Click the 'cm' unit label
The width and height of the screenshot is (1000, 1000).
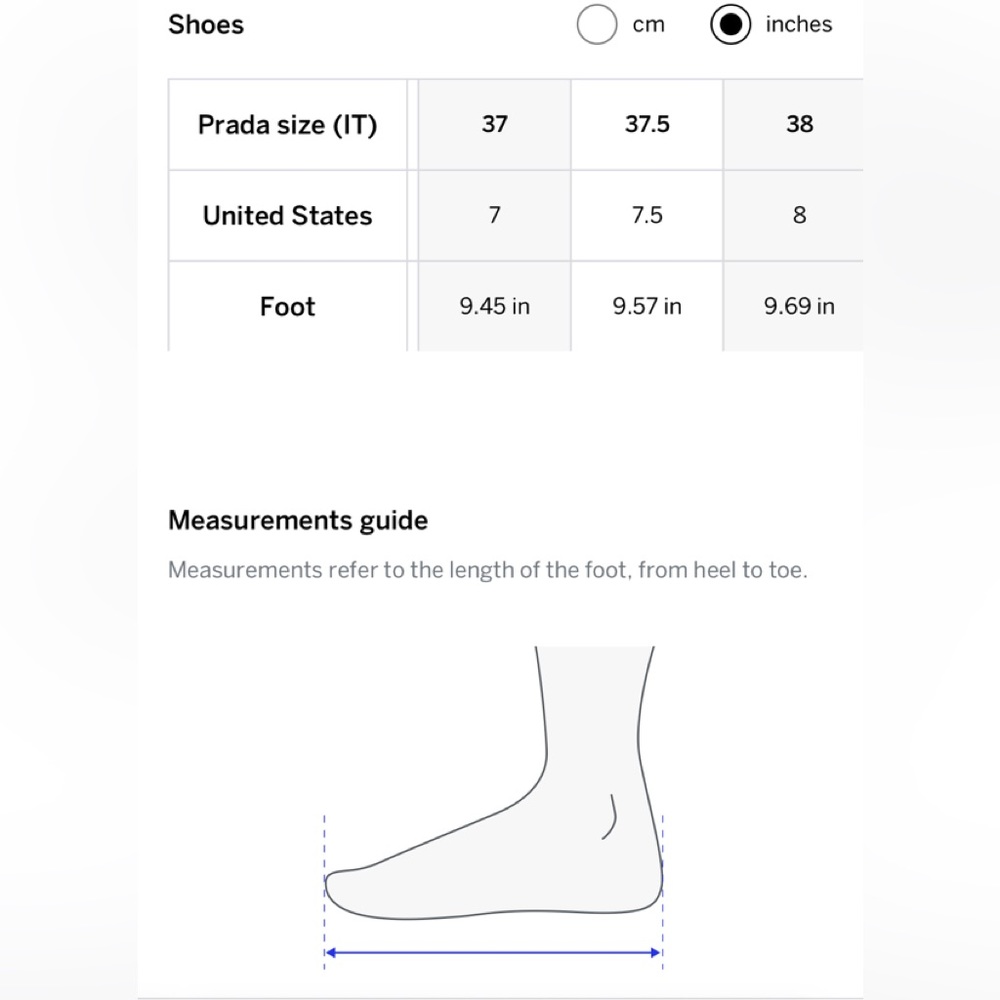pyautogui.click(x=648, y=25)
